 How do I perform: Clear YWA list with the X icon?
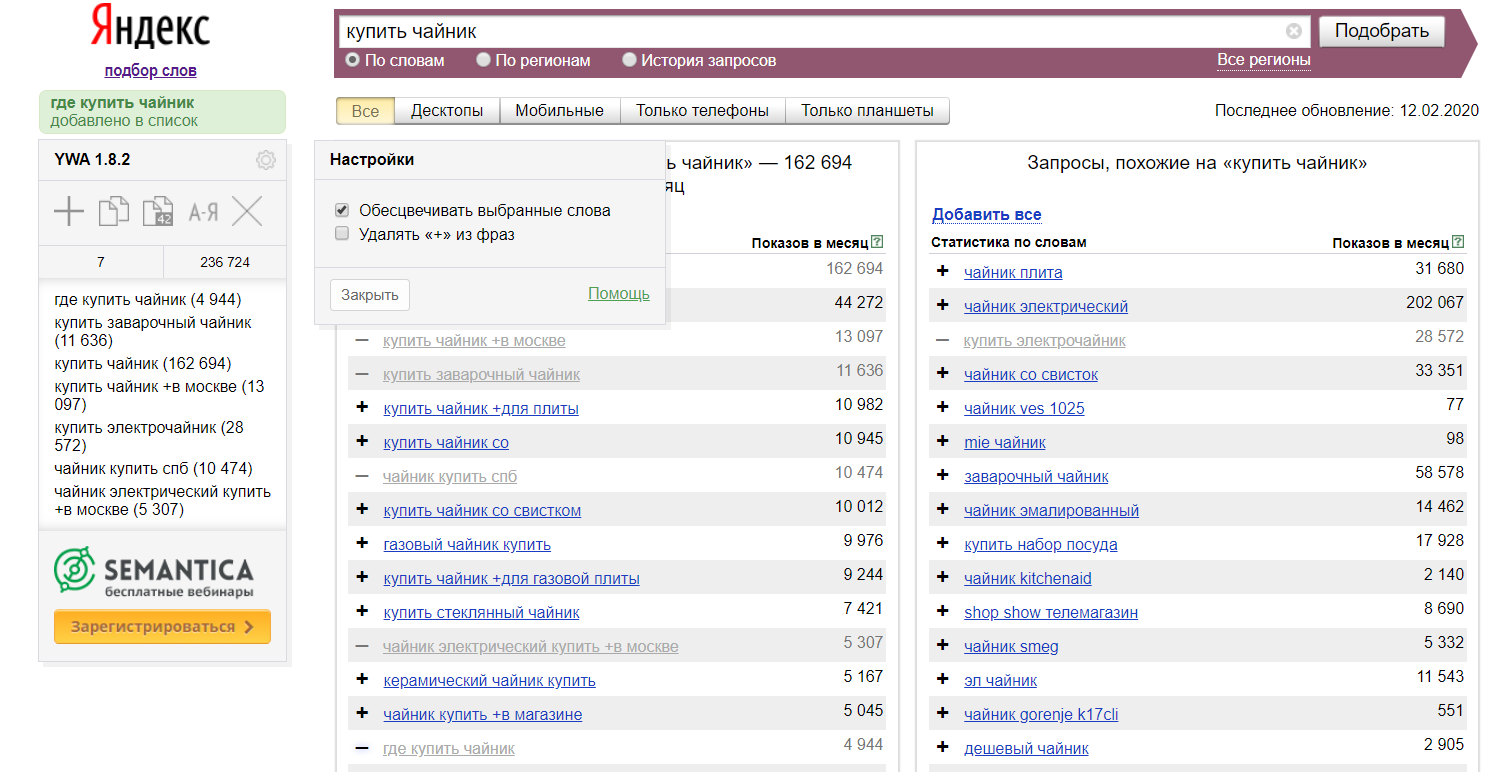247,211
